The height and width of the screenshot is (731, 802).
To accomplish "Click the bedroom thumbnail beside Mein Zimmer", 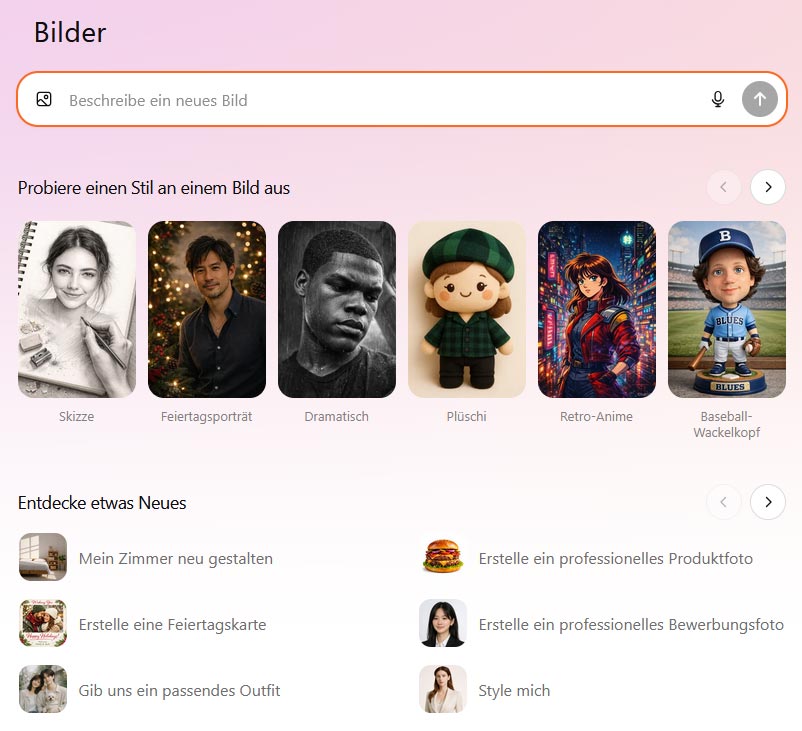I will tap(42, 558).
